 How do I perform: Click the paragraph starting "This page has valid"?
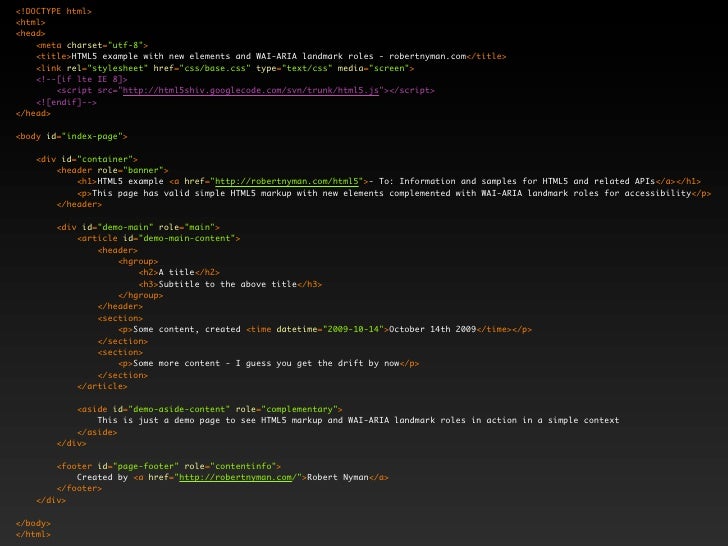click(x=394, y=193)
